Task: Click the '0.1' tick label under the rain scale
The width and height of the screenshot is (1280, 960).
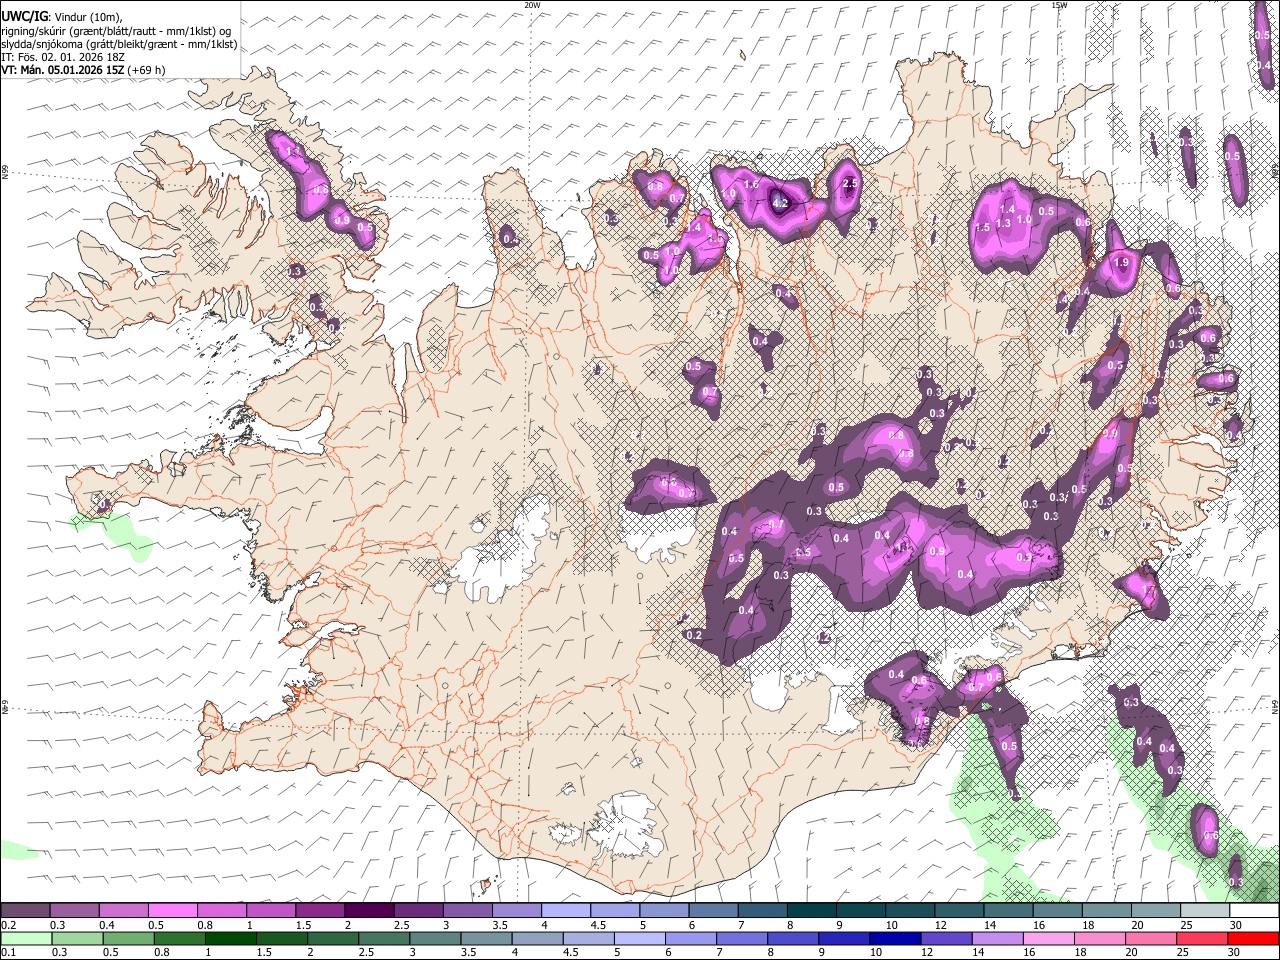Action: click(x=8, y=952)
